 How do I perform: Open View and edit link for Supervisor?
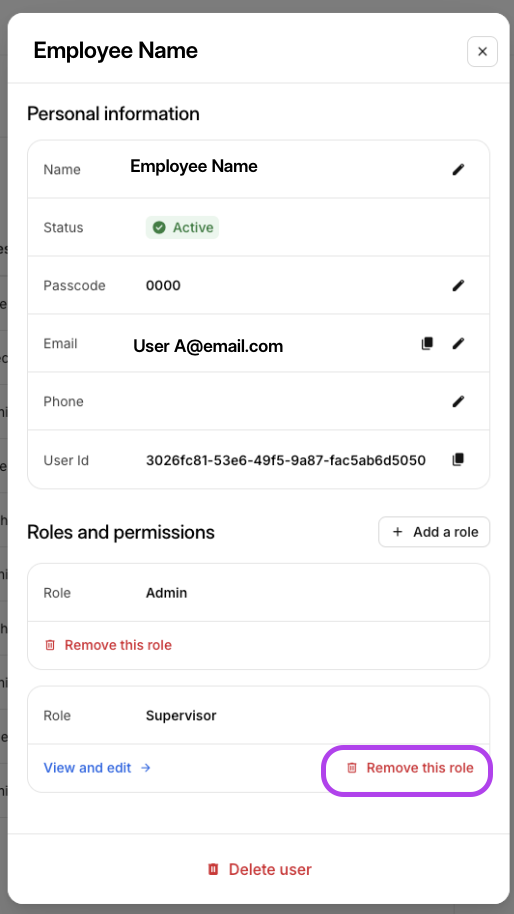click(x=97, y=768)
